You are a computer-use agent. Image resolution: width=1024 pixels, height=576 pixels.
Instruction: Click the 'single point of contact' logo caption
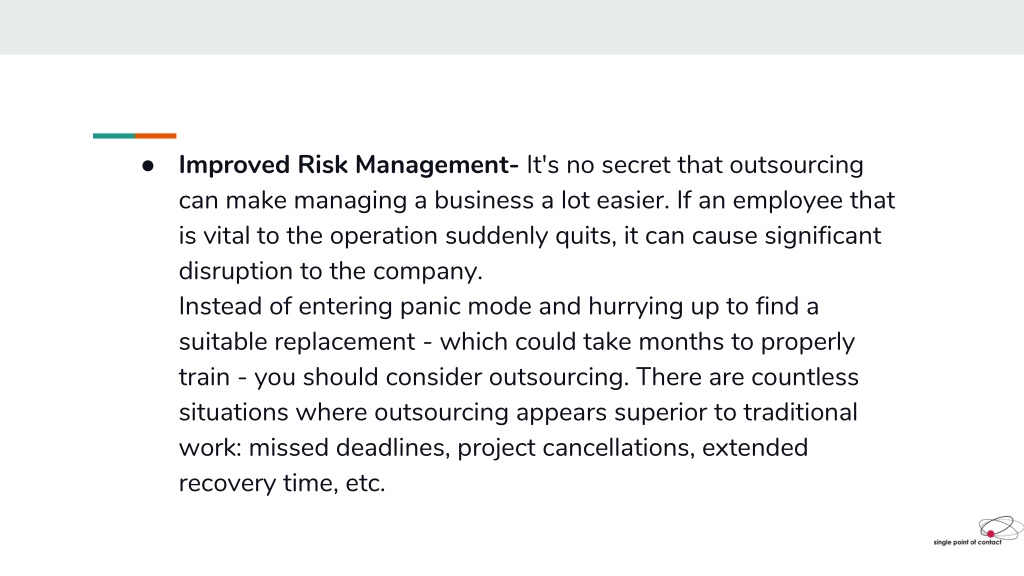[967, 543]
